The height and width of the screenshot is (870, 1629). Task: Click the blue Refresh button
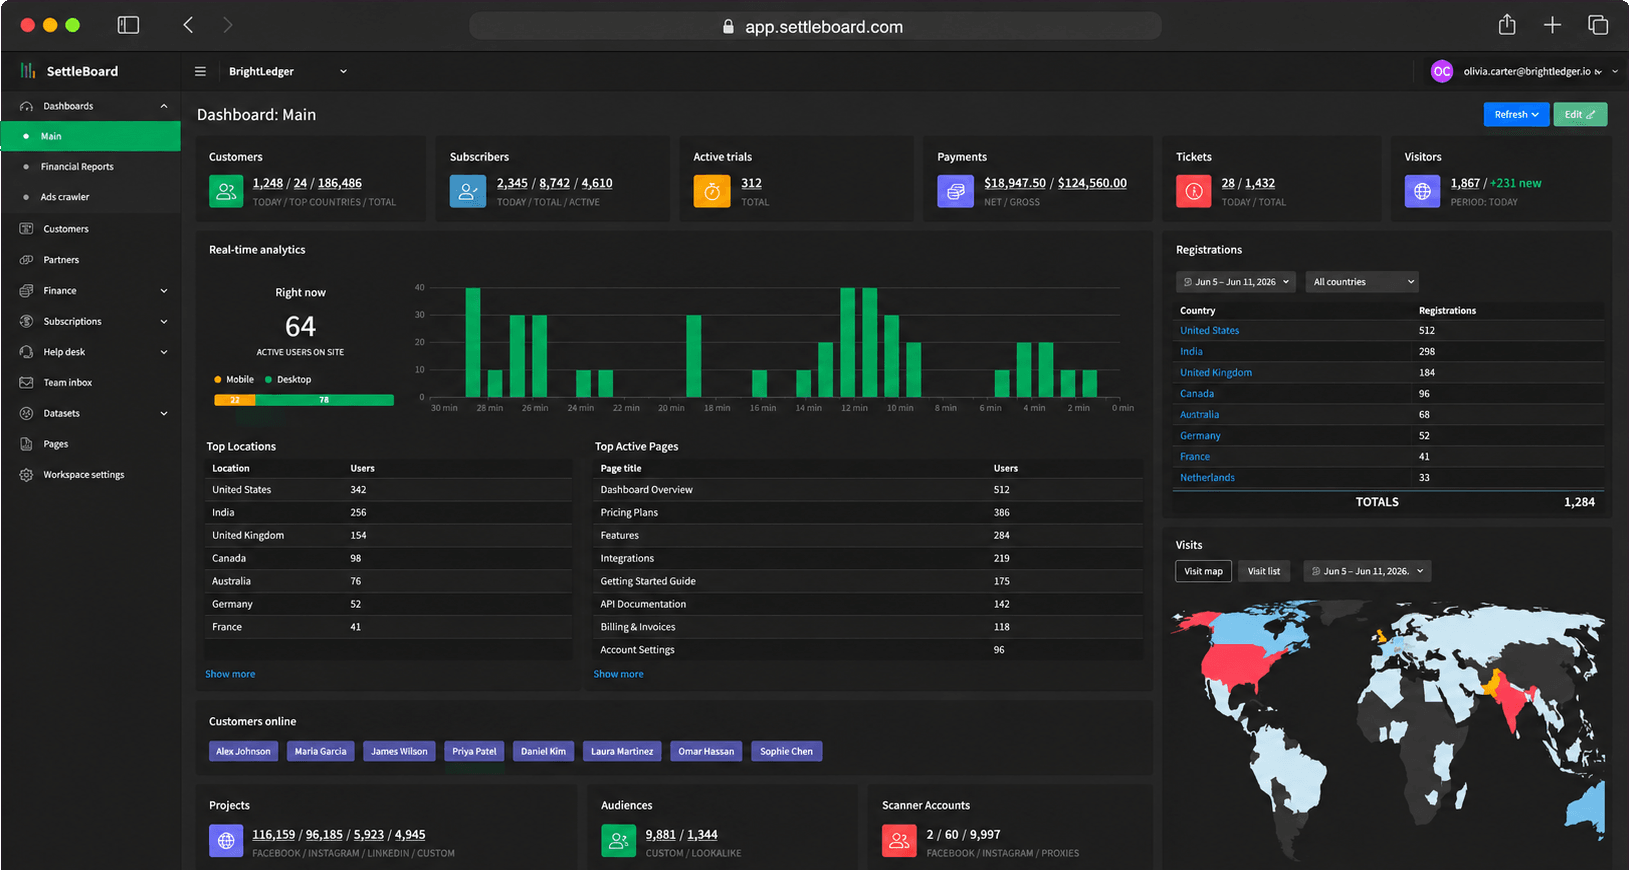[x=1516, y=115]
